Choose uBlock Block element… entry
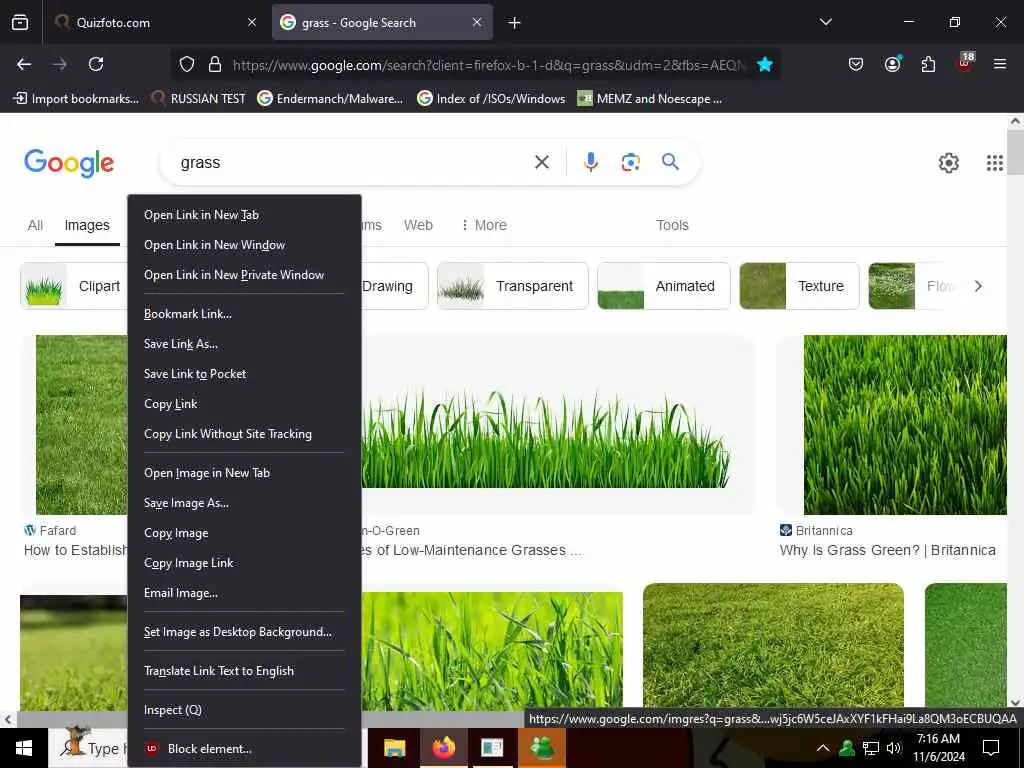The height and width of the screenshot is (768, 1024). coord(244,748)
